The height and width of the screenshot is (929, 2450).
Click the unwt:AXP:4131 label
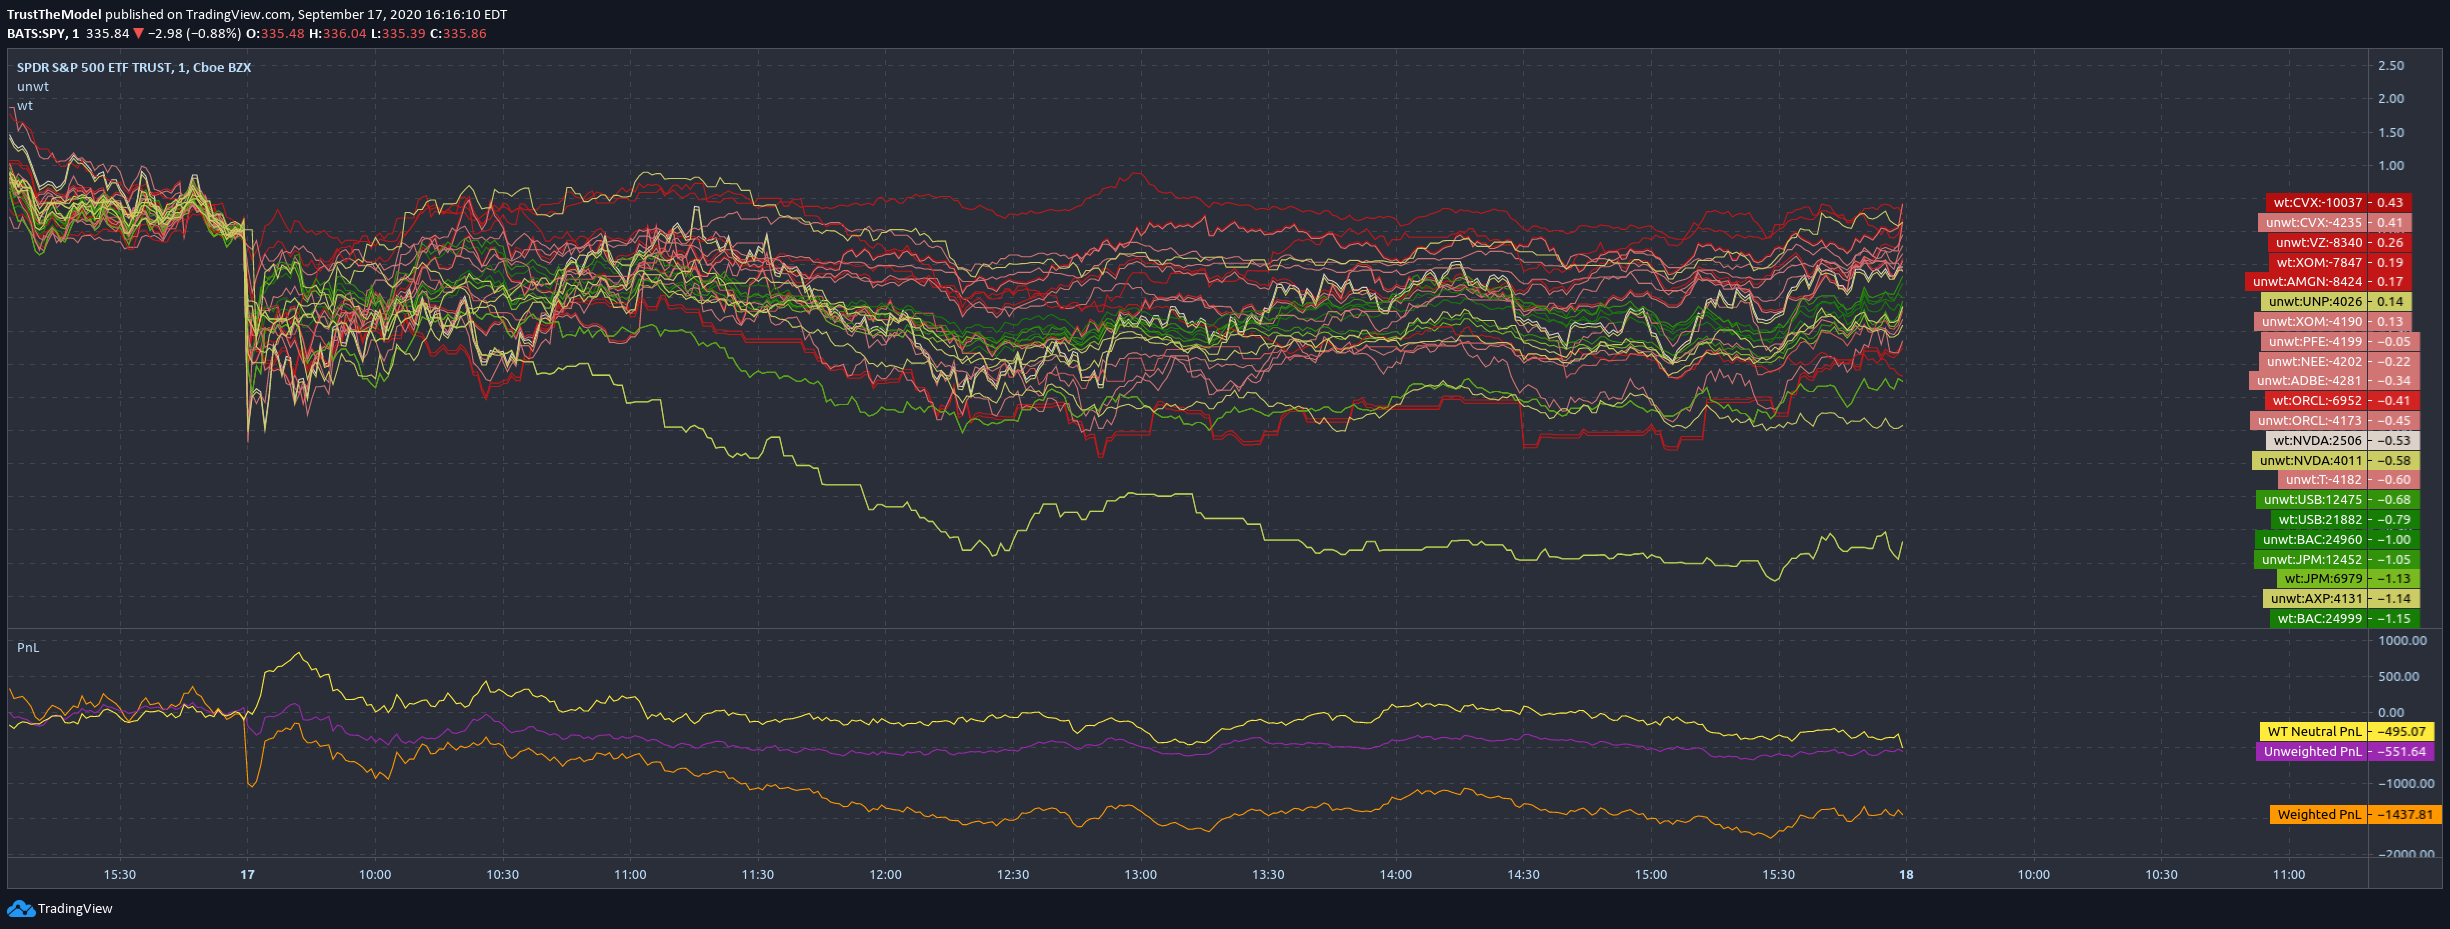point(2341,598)
